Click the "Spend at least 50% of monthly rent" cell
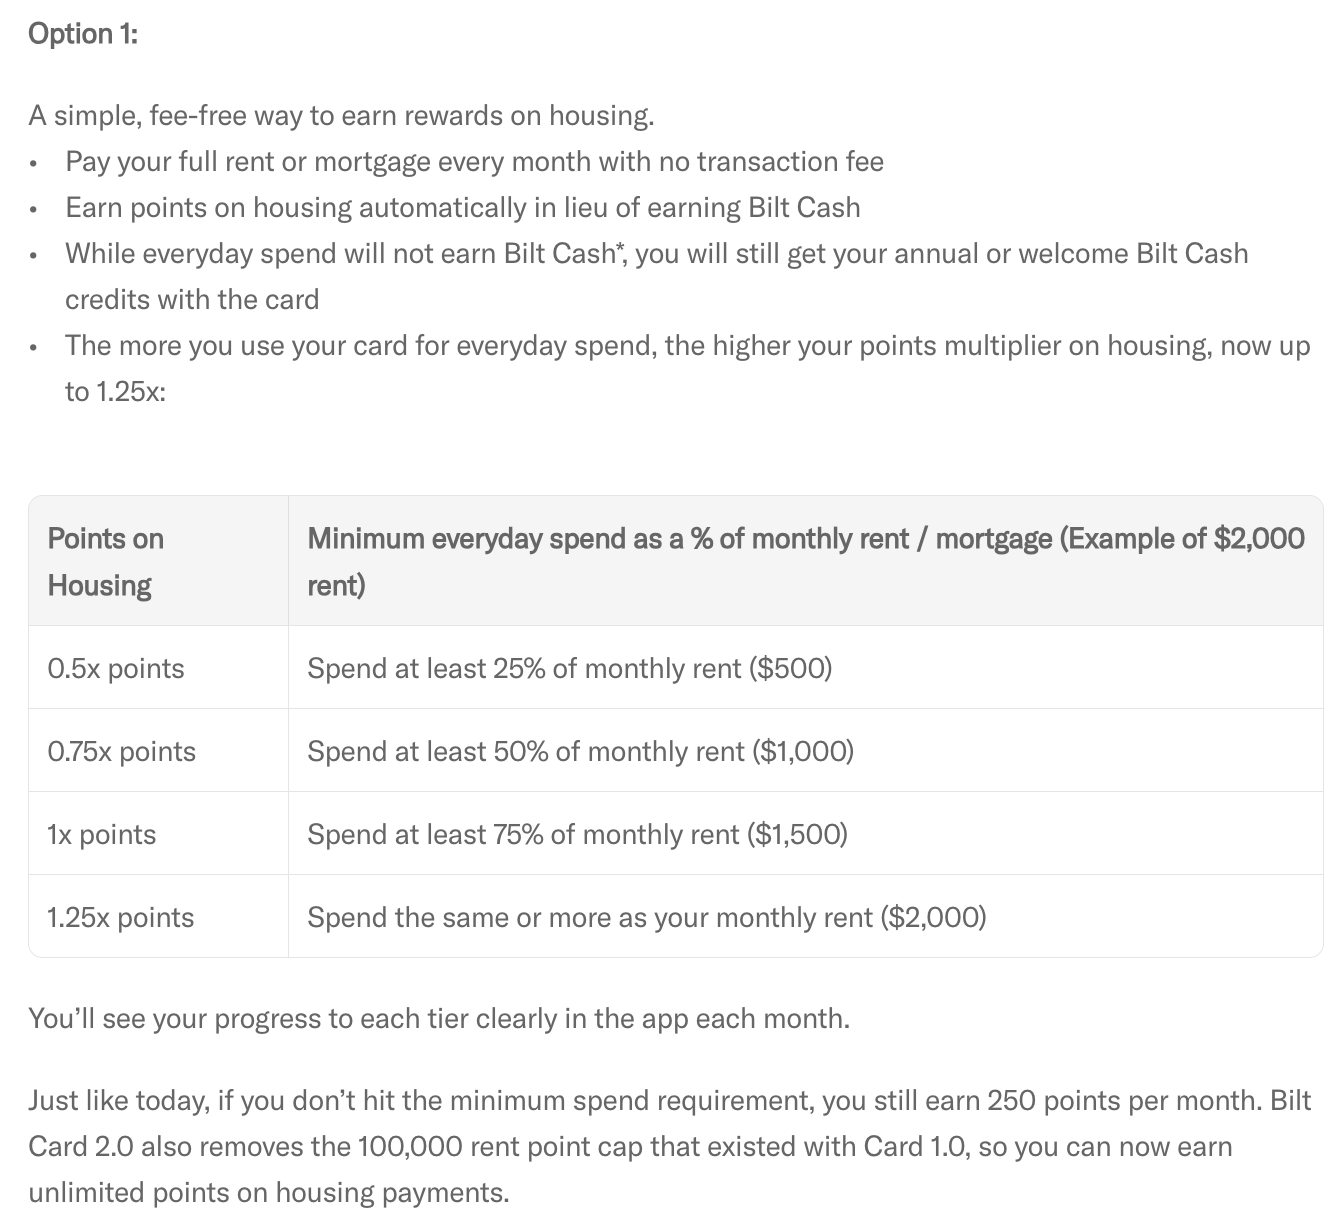Screen dimensions: 1338x1224 580,751
